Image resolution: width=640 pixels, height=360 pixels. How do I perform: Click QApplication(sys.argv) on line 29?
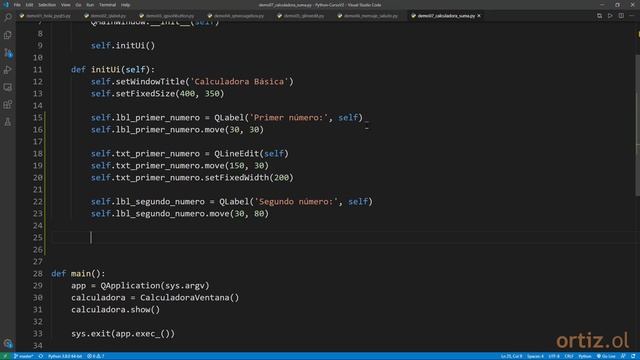[155, 285]
